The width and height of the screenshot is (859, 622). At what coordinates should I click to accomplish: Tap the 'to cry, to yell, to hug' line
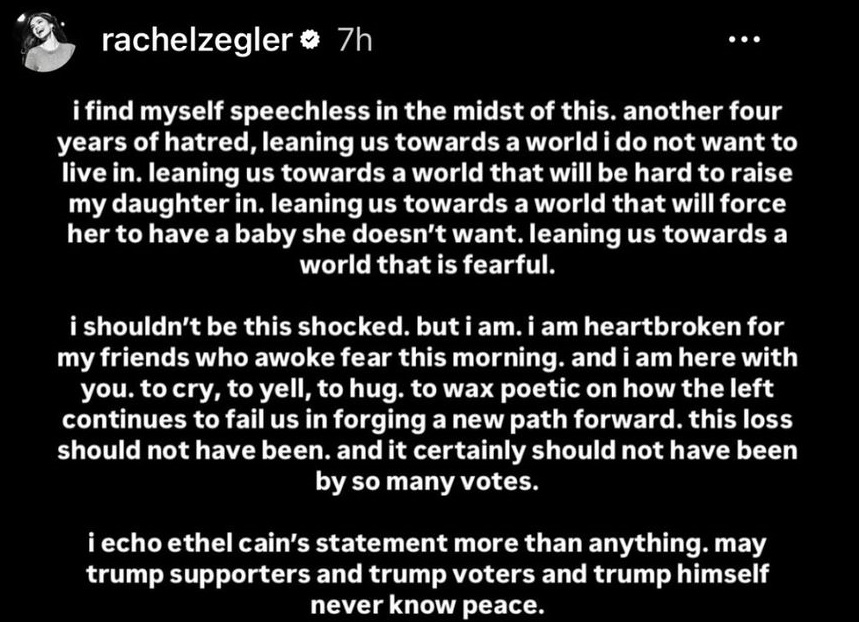click(x=427, y=389)
